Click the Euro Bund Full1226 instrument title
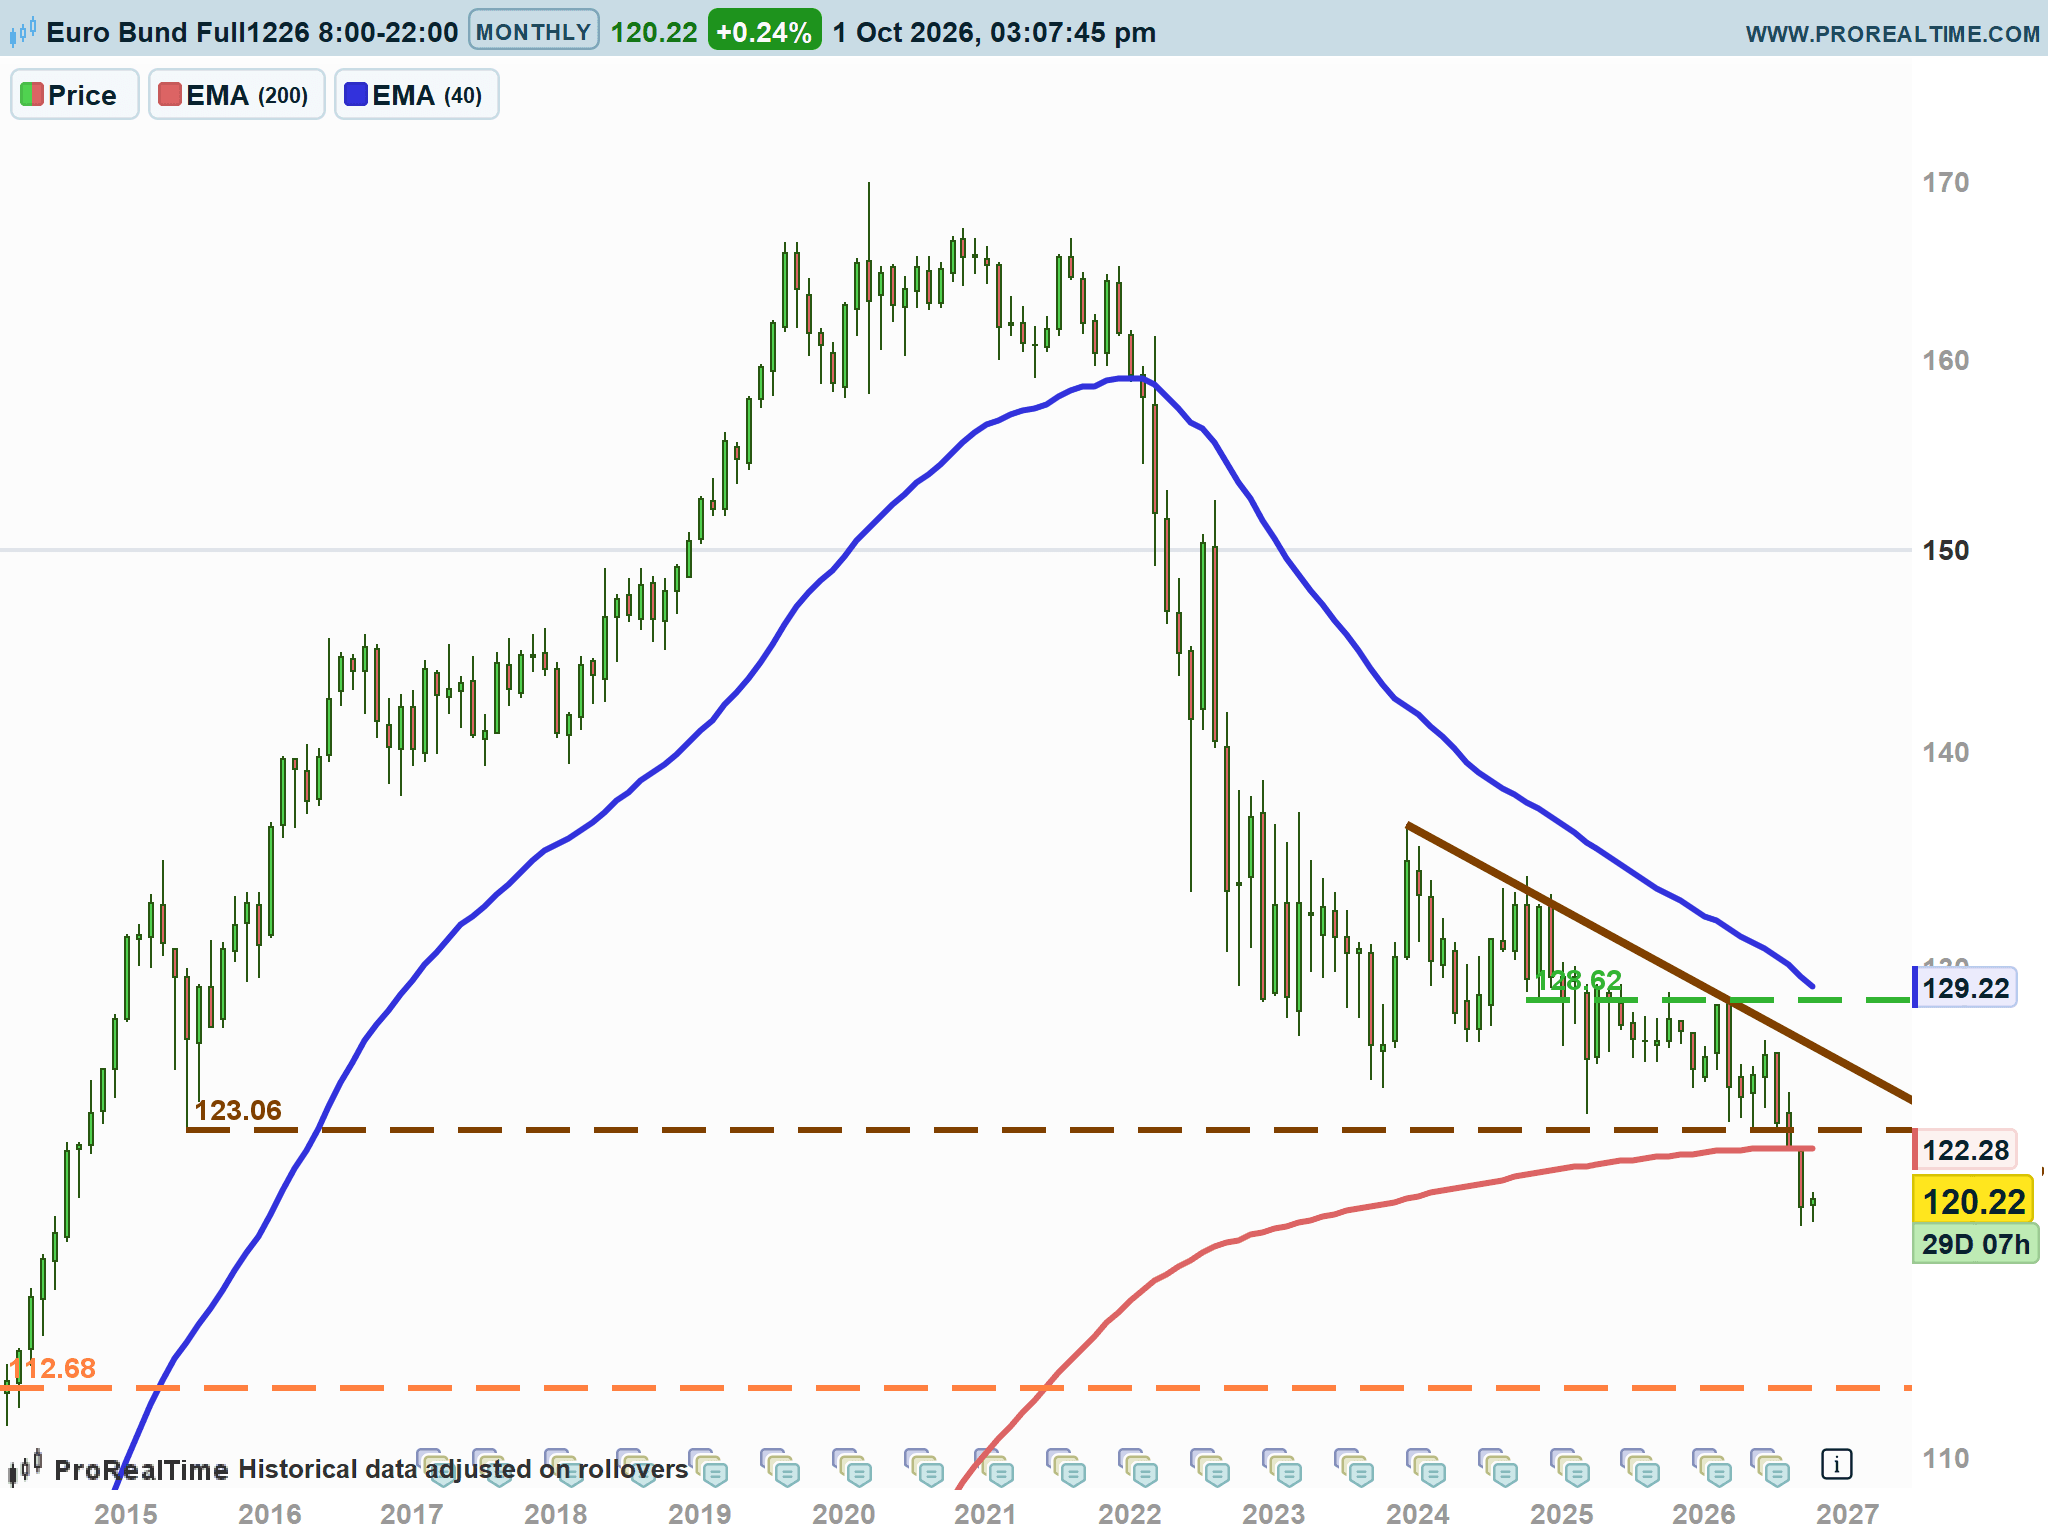Image resolution: width=2048 pixels, height=1536 pixels. pyautogui.click(x=252, y=32)
